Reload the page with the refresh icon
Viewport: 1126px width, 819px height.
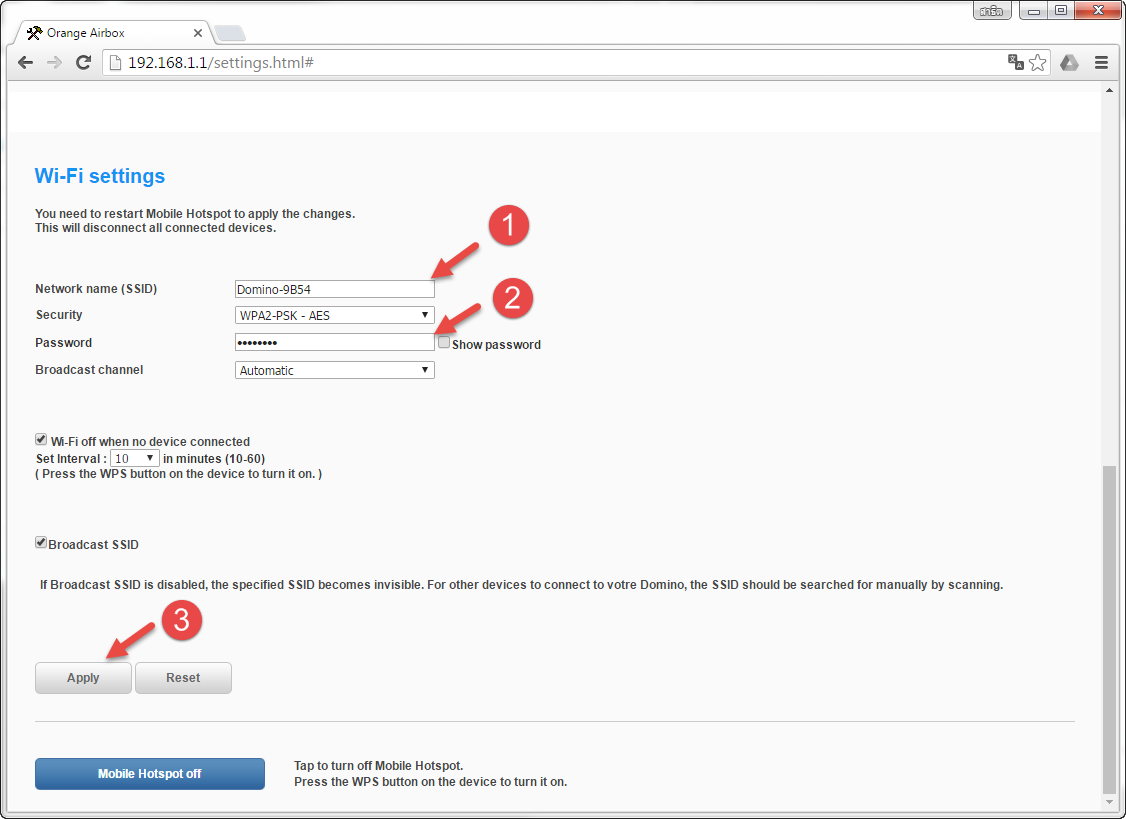coord(83,63)
